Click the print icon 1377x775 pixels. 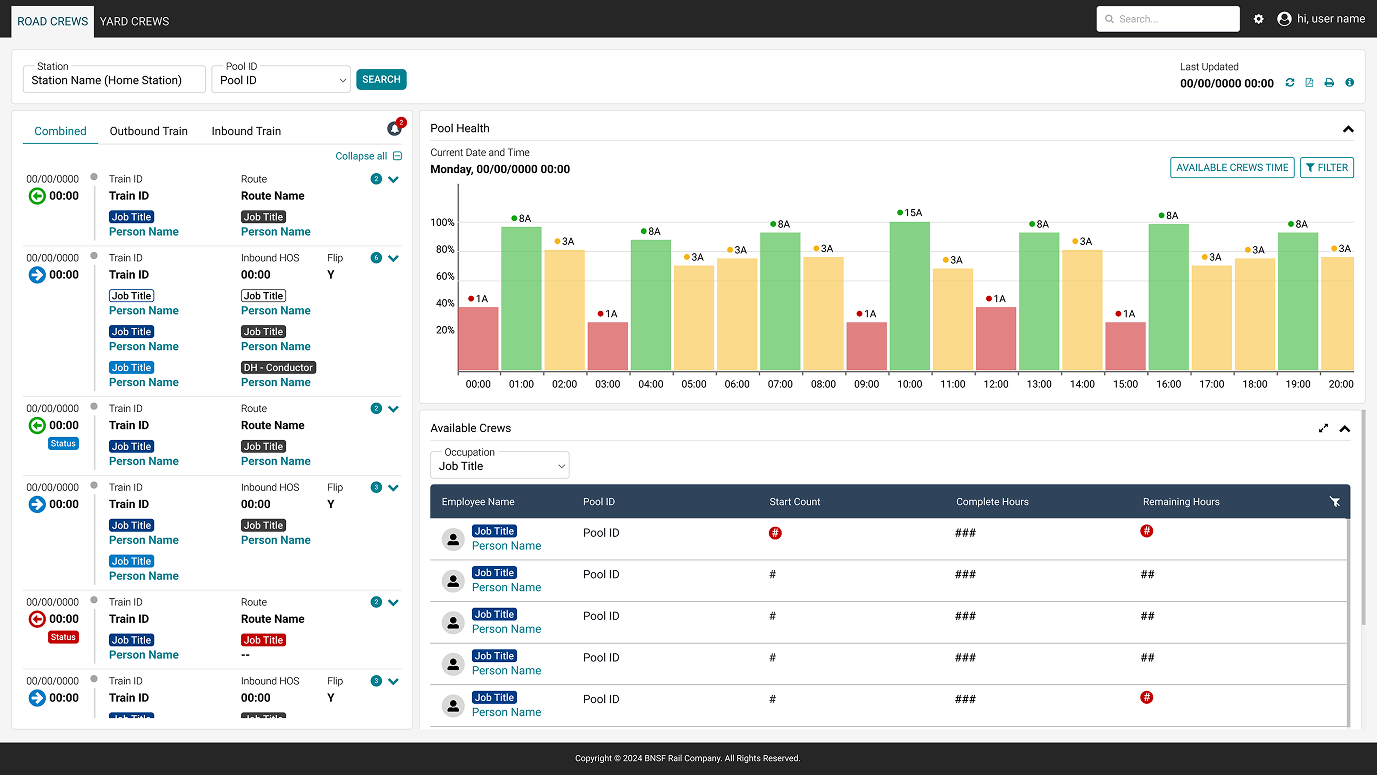coord(1329,83)
